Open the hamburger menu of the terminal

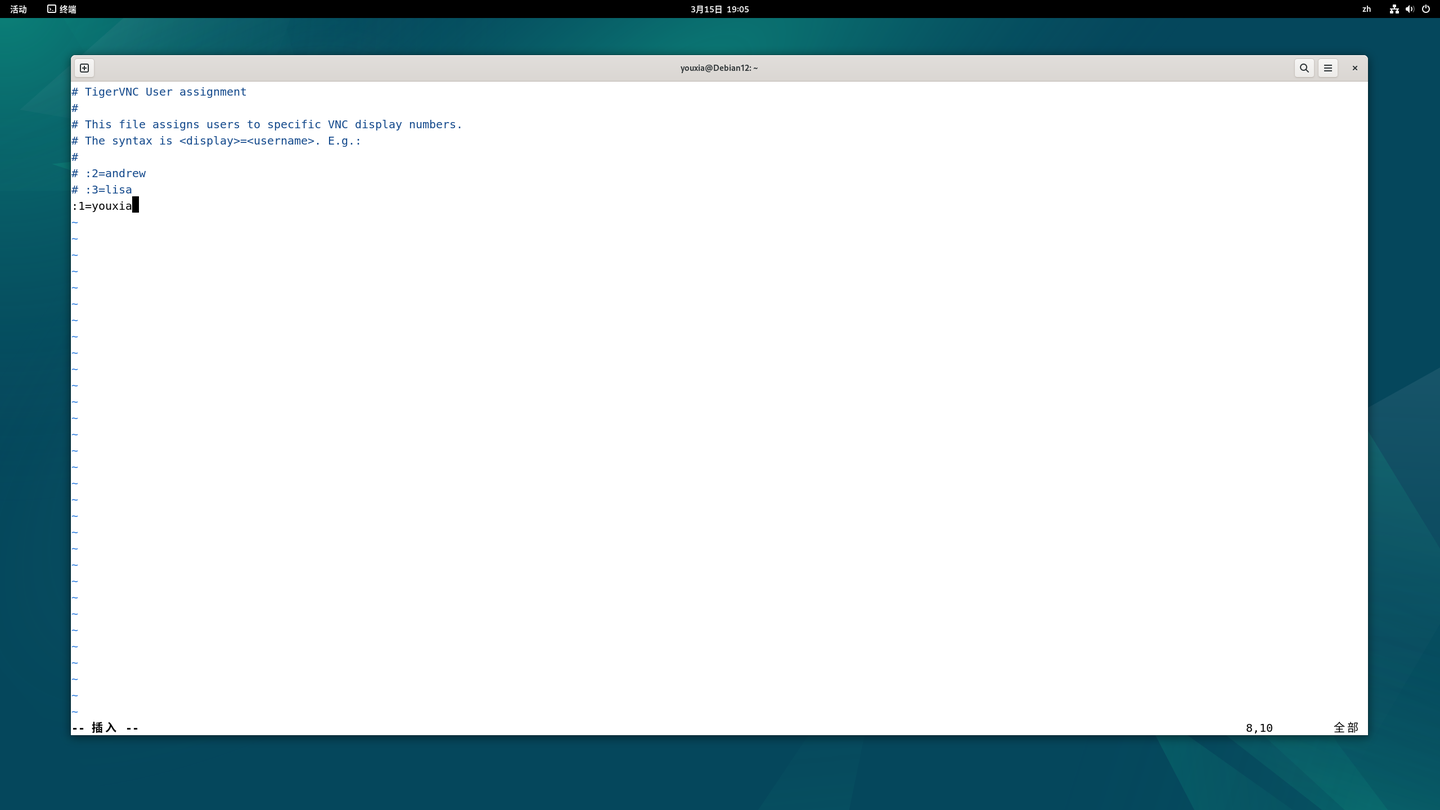coord(1327,68)
